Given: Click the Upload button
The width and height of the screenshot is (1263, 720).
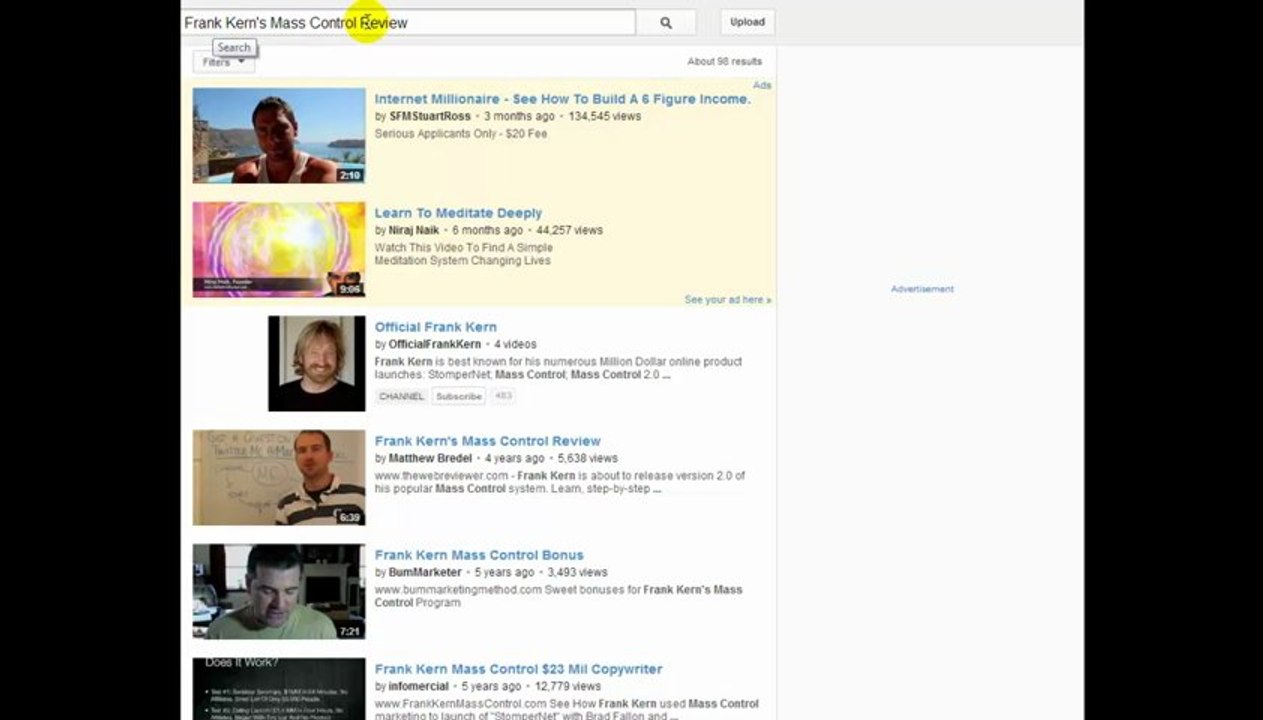Looking at the screenshot, I should pos(747,22).
